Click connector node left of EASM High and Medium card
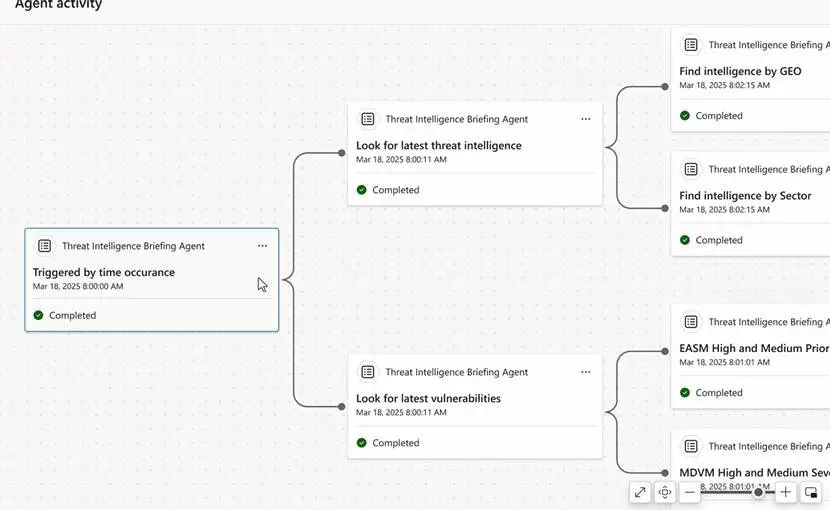This screenshot has height=510, width=830. point(665,351)
